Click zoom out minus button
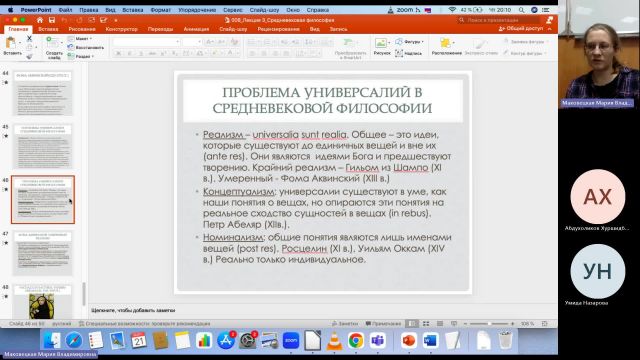Image resolution: width=640 pixels, height=360 pixels. coord(465,324)
